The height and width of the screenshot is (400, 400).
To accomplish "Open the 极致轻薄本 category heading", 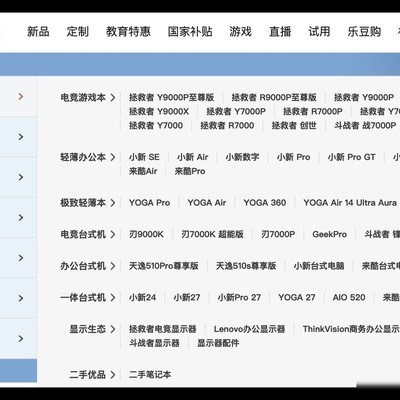I will pyautogui.click(x=83, y=203).
